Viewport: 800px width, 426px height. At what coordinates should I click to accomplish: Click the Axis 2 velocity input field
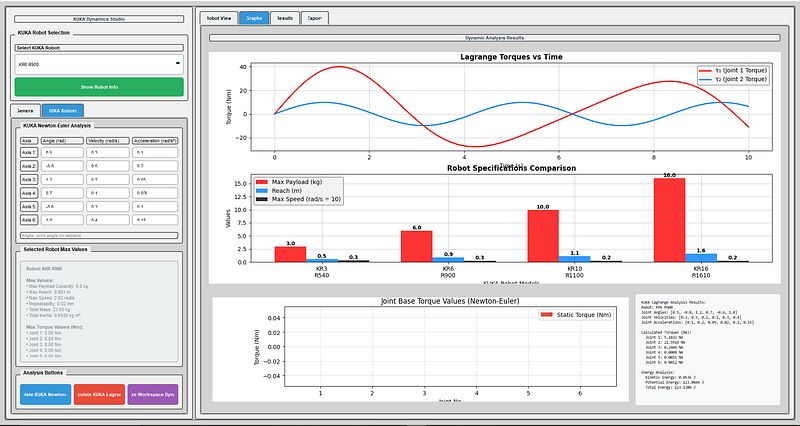point(107,166)
